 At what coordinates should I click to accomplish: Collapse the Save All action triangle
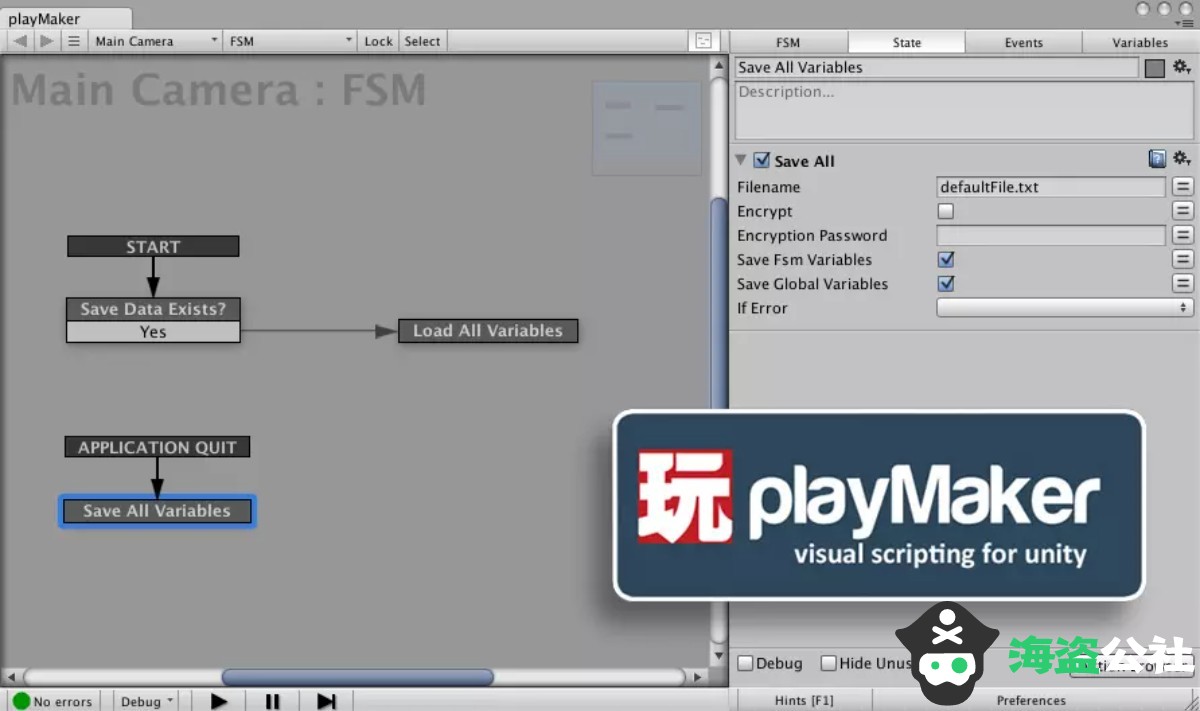(x=741, y=160)
